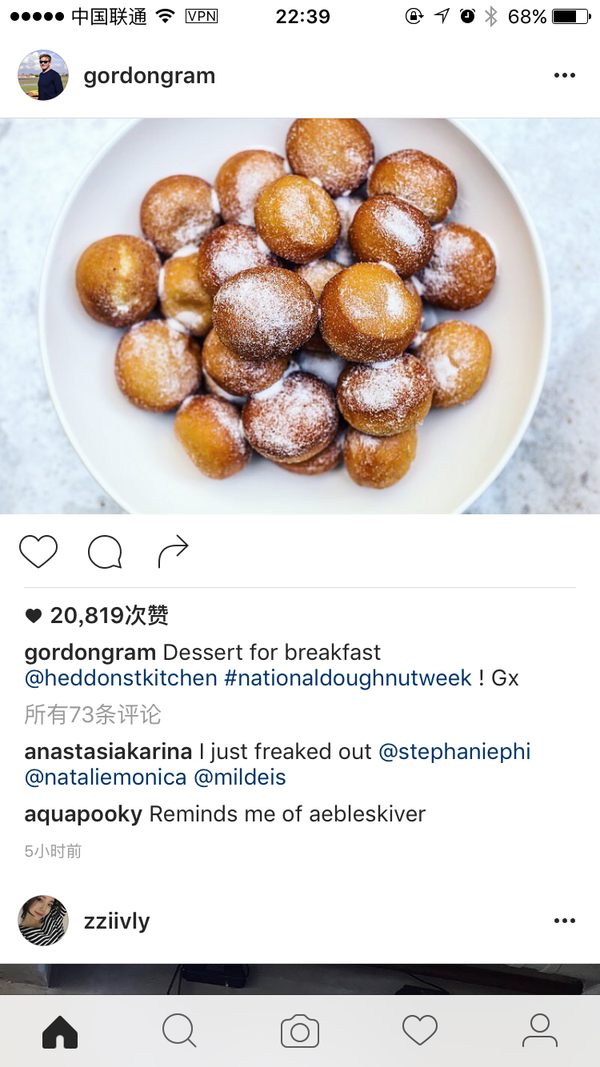The image size is (600, 1067).
Task: Go to Home tab in bottom bar
Action: pyautogui.click(x=60, y=1032)
